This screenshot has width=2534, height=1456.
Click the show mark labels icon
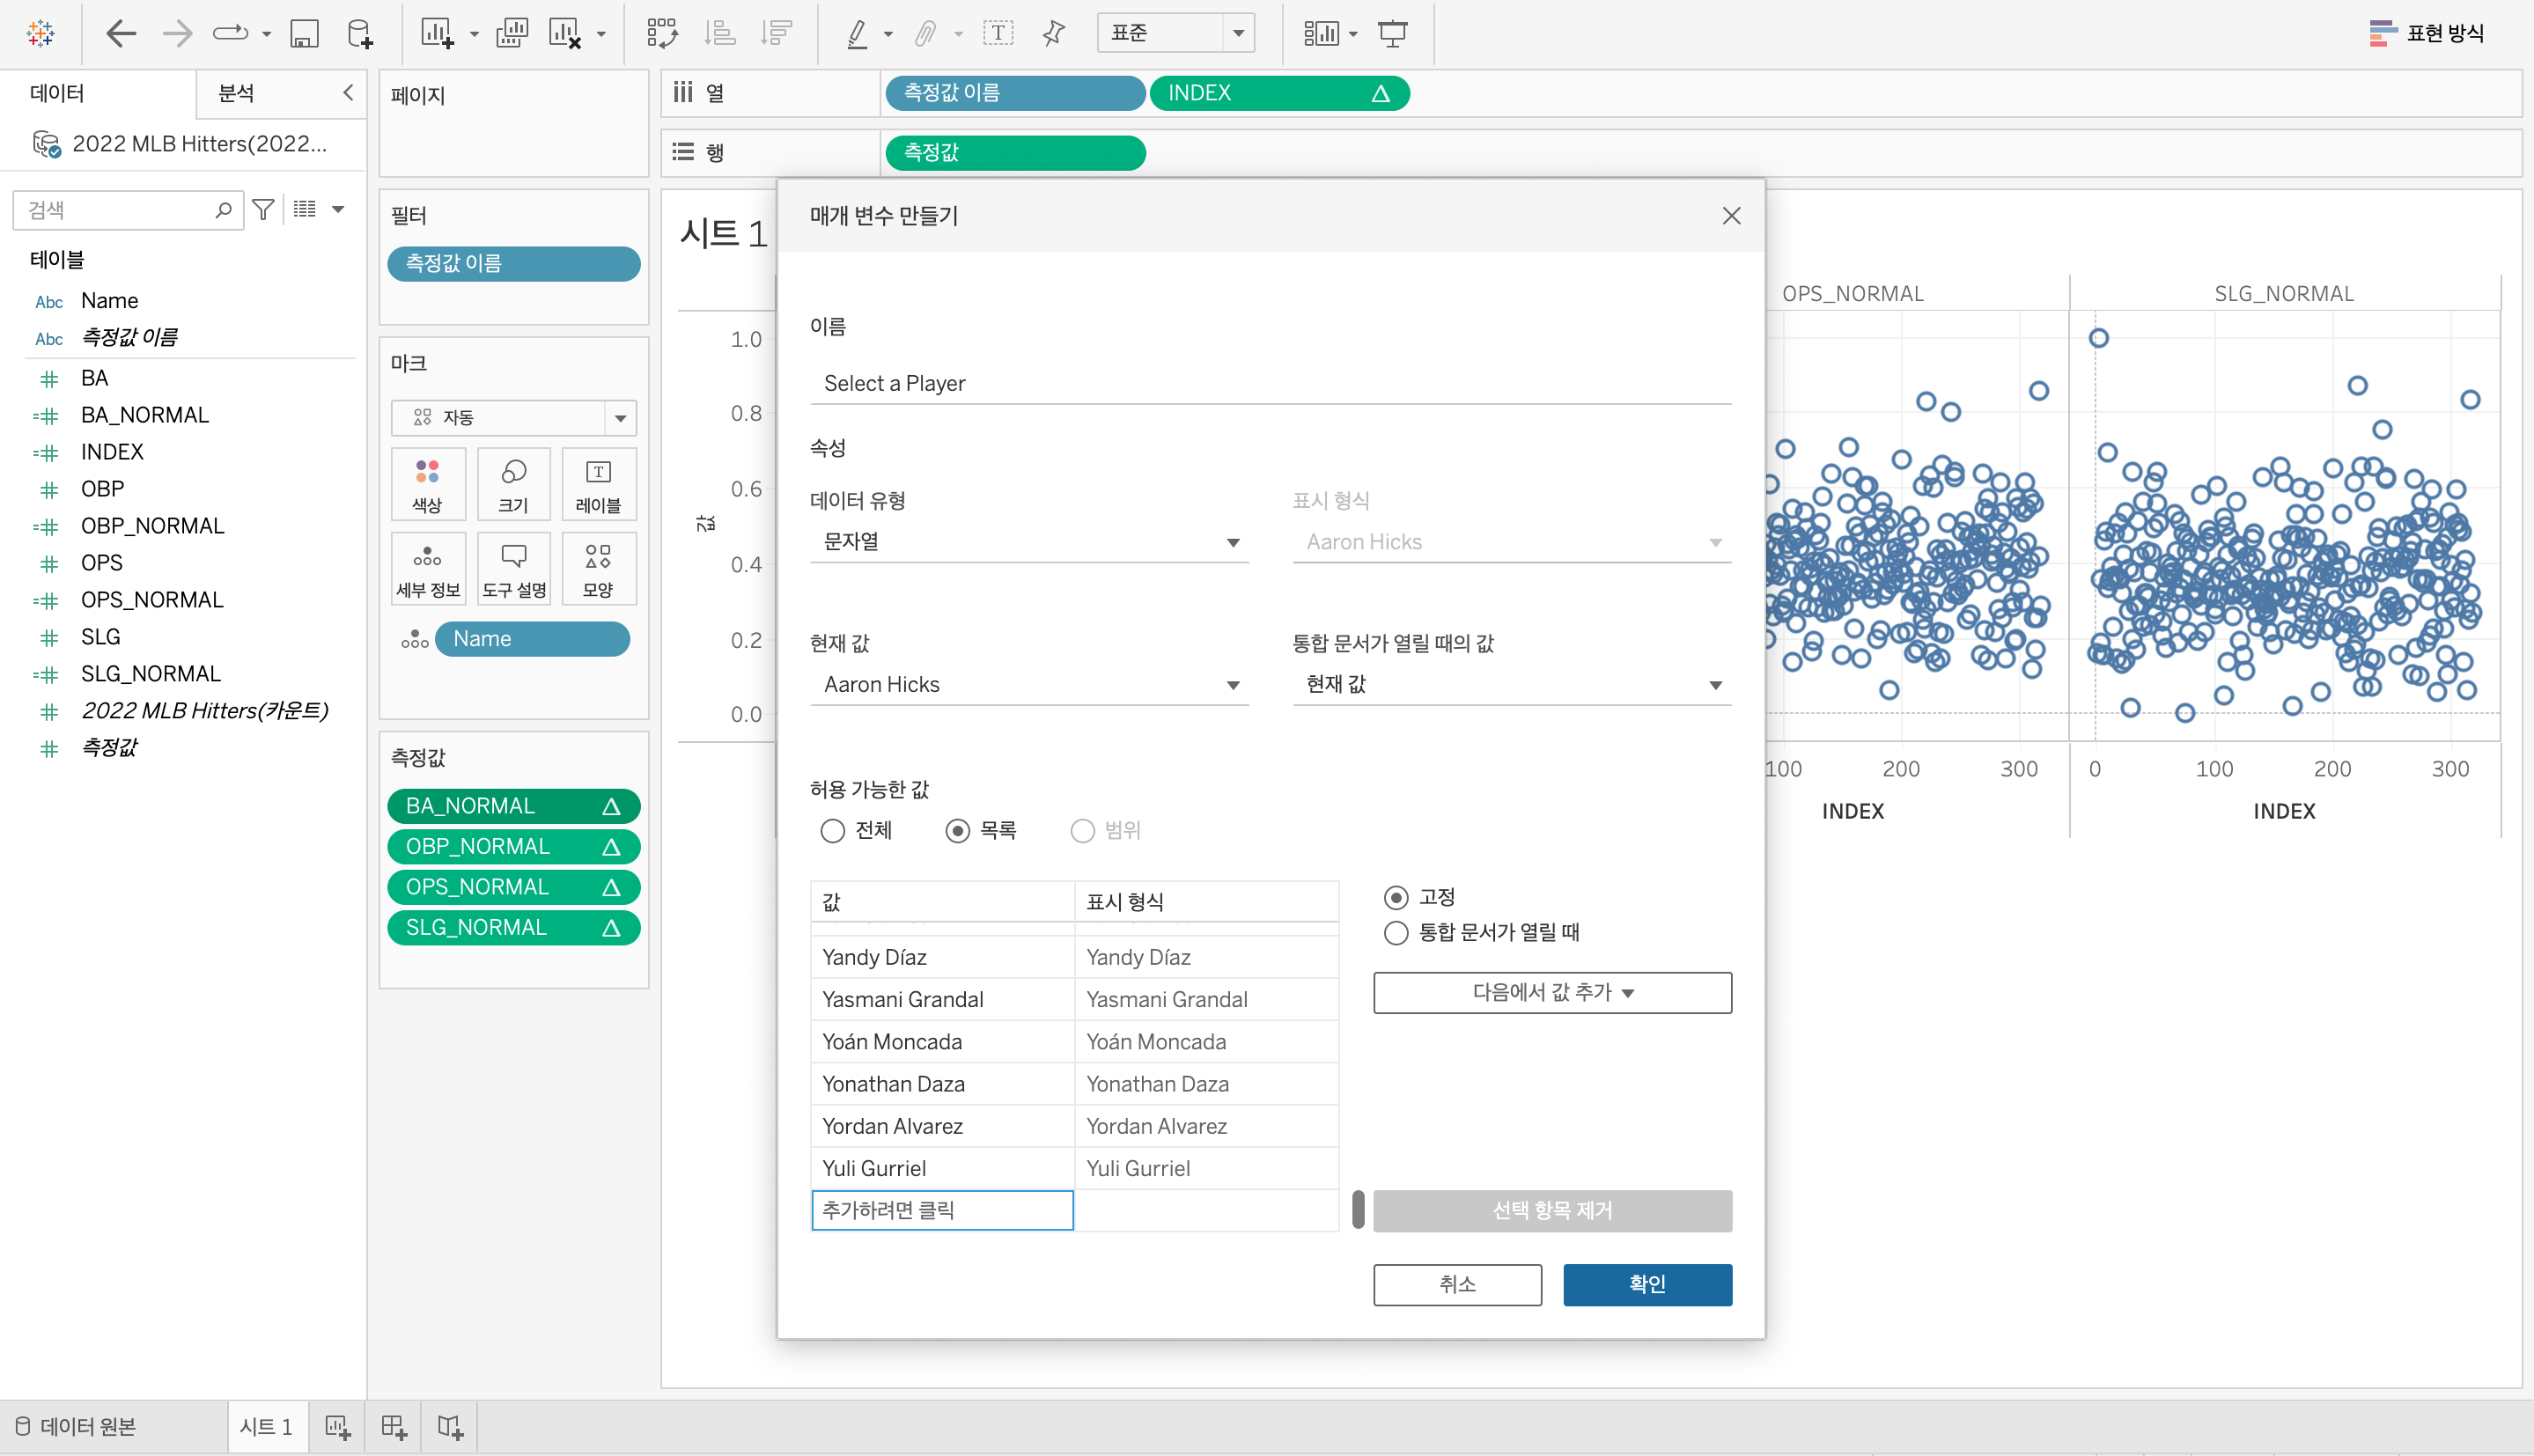998,33
